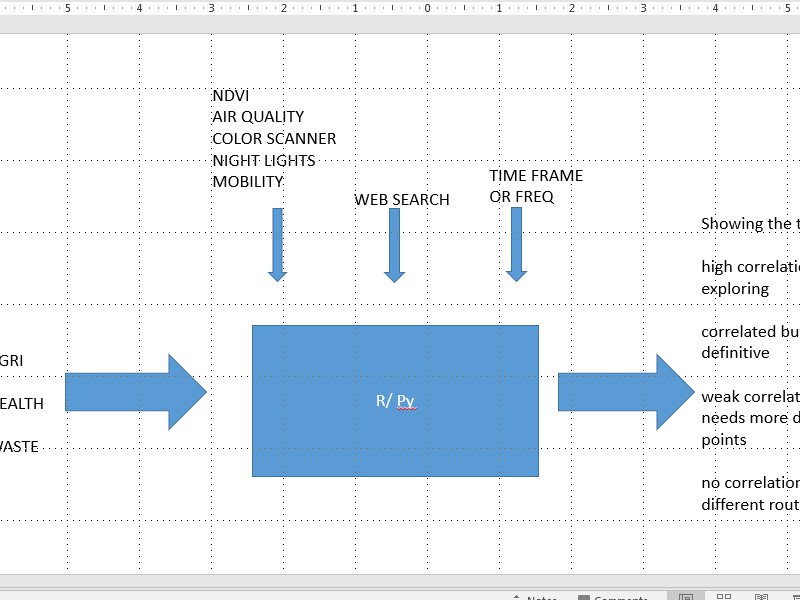Switch to Normal view in status bar
Screen dimensions: 800x600
click(685, 594)
